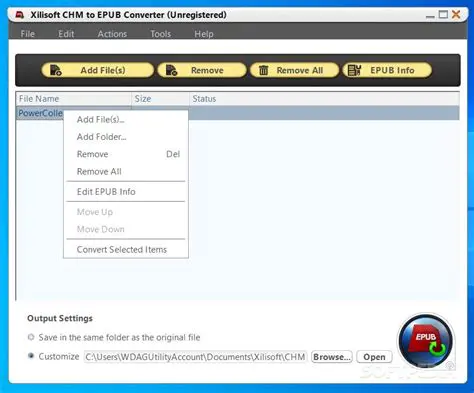Viewport: 474px width, 393px height.
Task: Start conversion with the round EPUB button
Action: (x=426, y=341)
